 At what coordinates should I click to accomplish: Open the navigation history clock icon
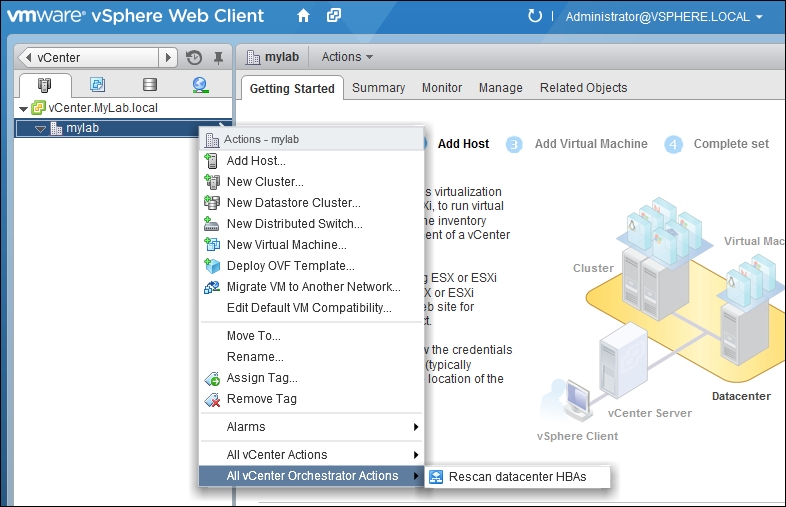click(194, 58)
